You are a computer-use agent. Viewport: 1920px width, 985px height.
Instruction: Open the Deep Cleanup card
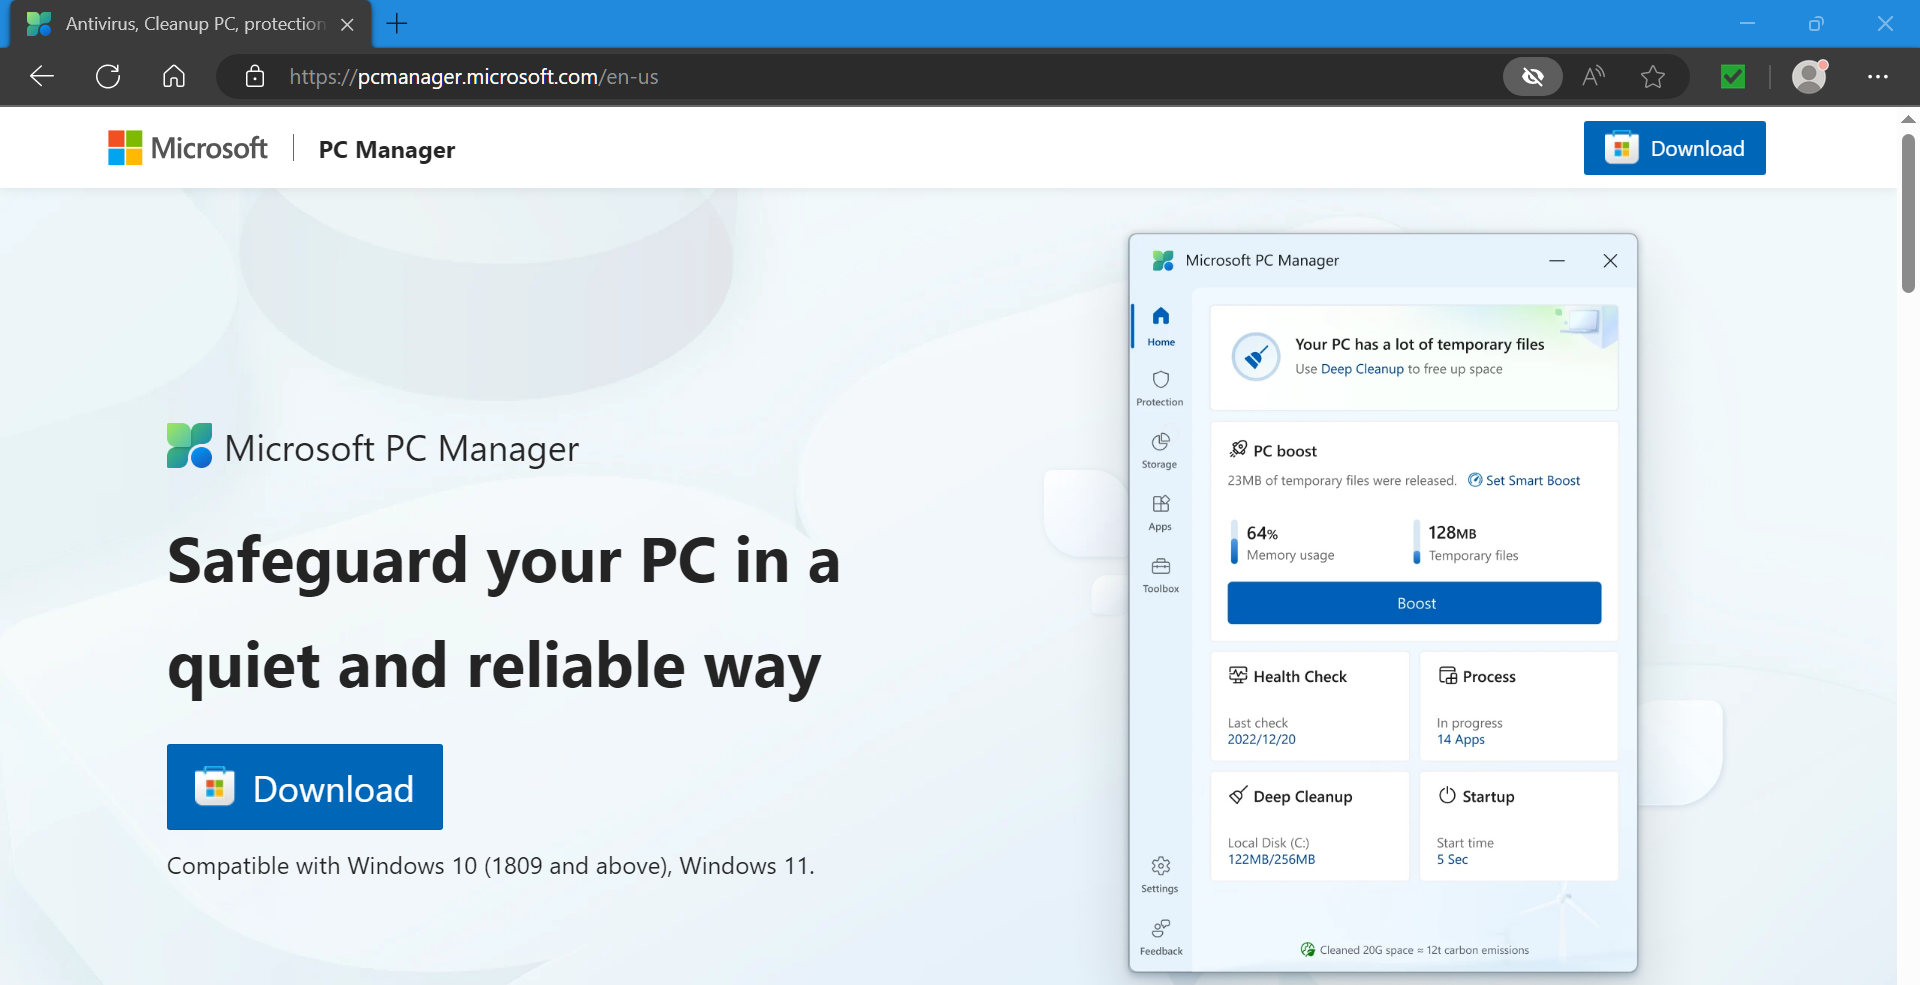tap(1310, 826)
